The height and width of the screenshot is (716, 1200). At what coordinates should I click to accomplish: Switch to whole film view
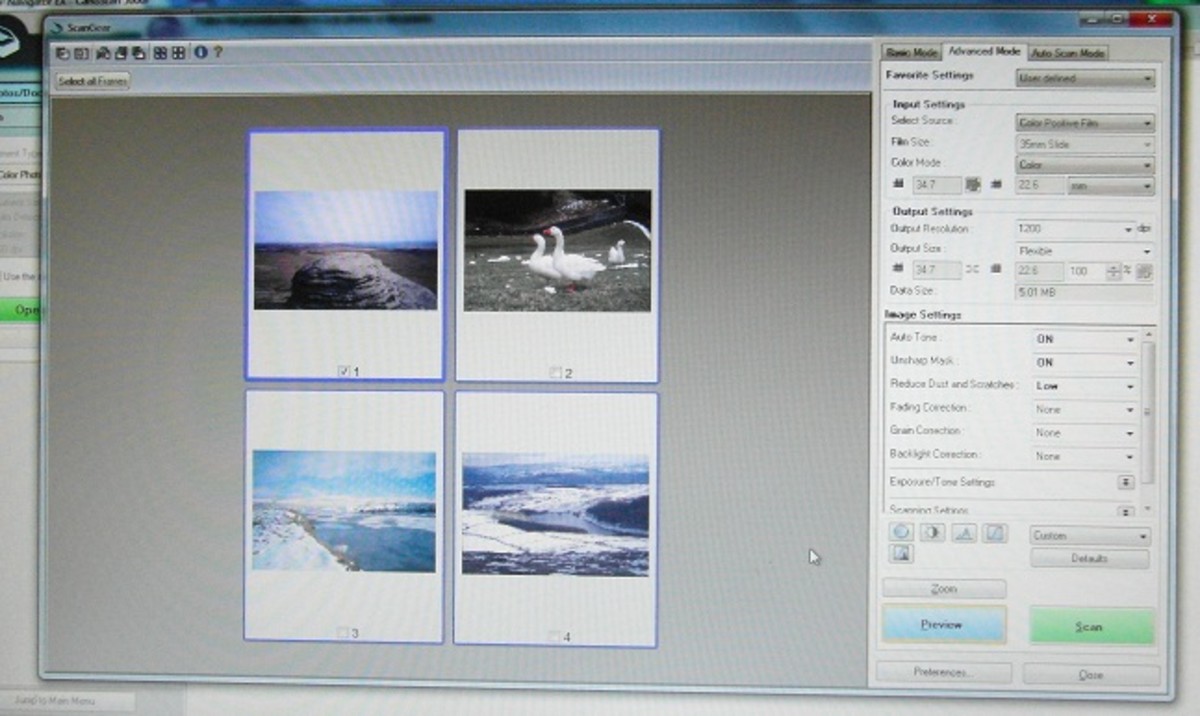(178, 55)
